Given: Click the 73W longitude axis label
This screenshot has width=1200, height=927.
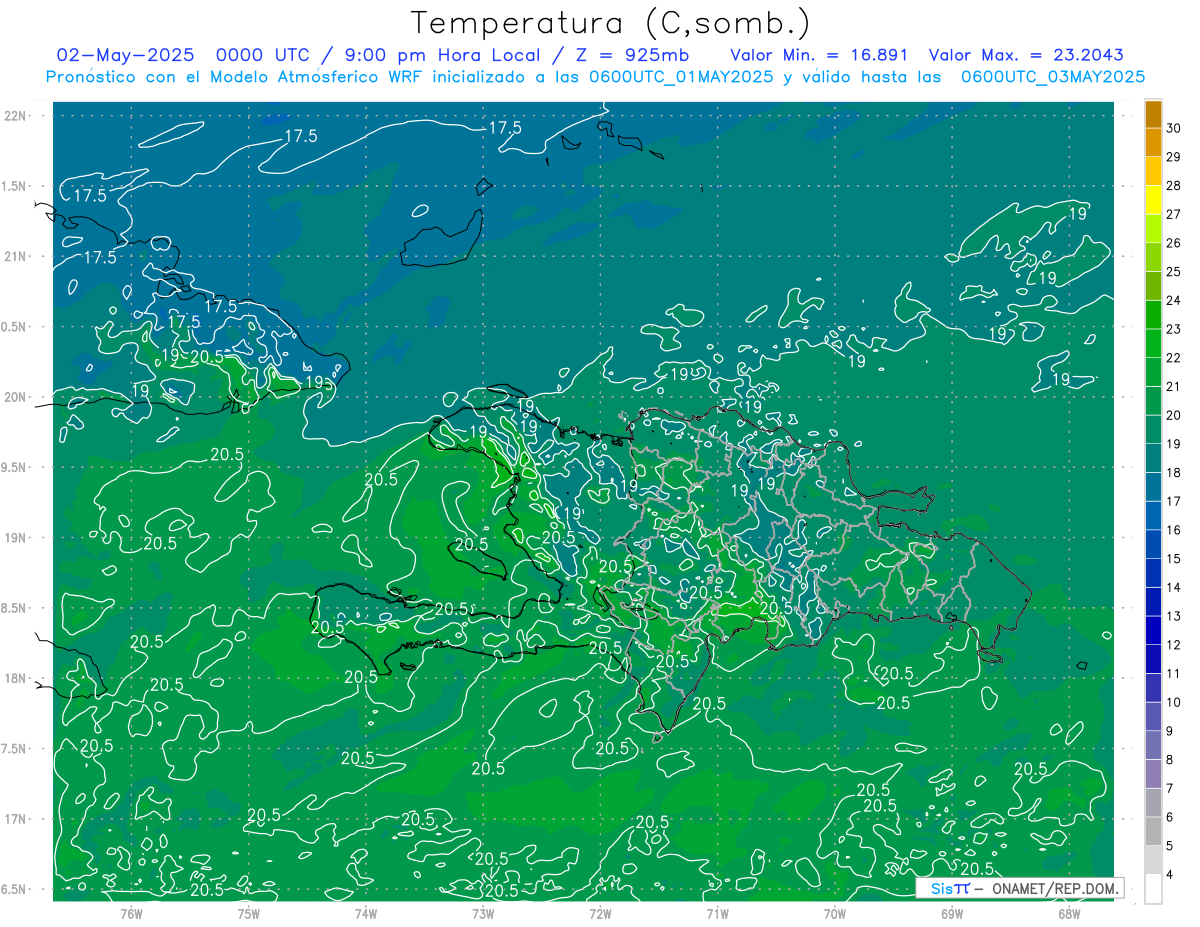Looking at the screenshot, I should (x=483, y=913).
